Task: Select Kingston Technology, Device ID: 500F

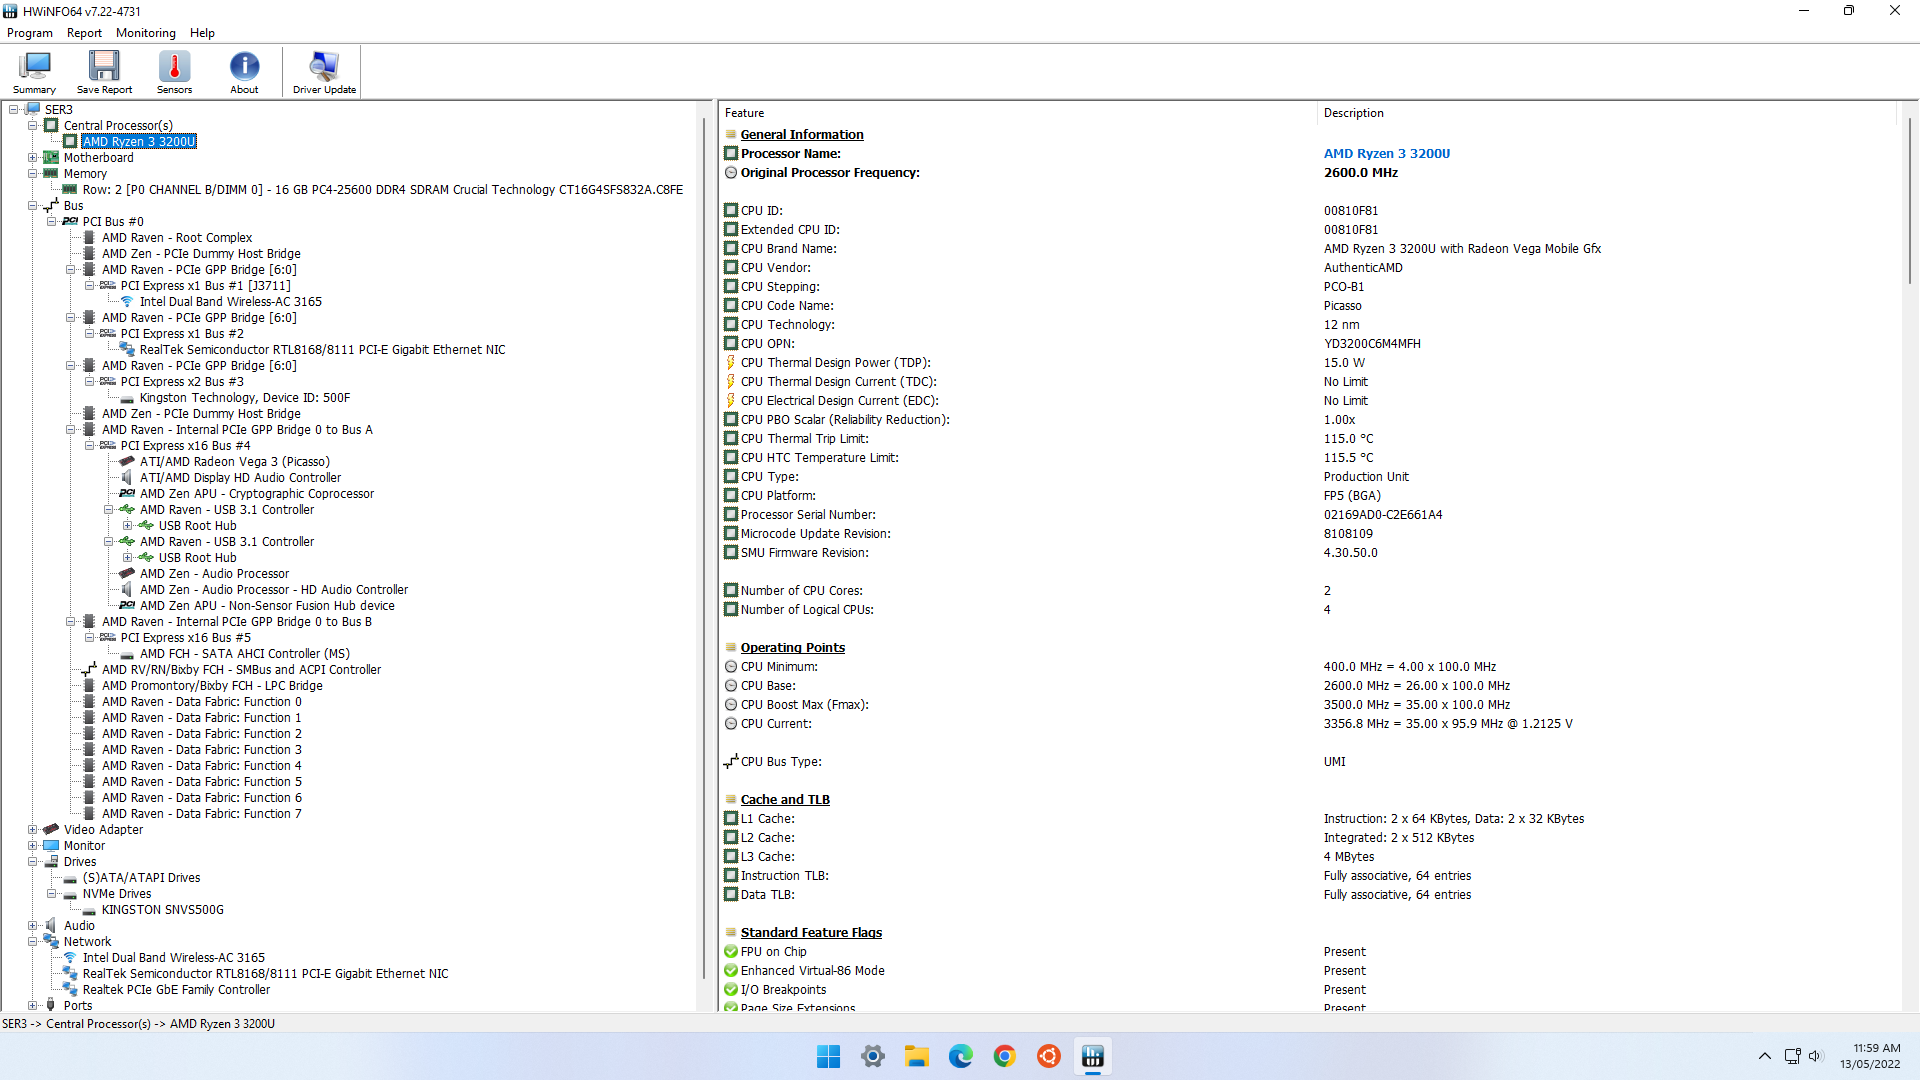Action: click(245, 398)
